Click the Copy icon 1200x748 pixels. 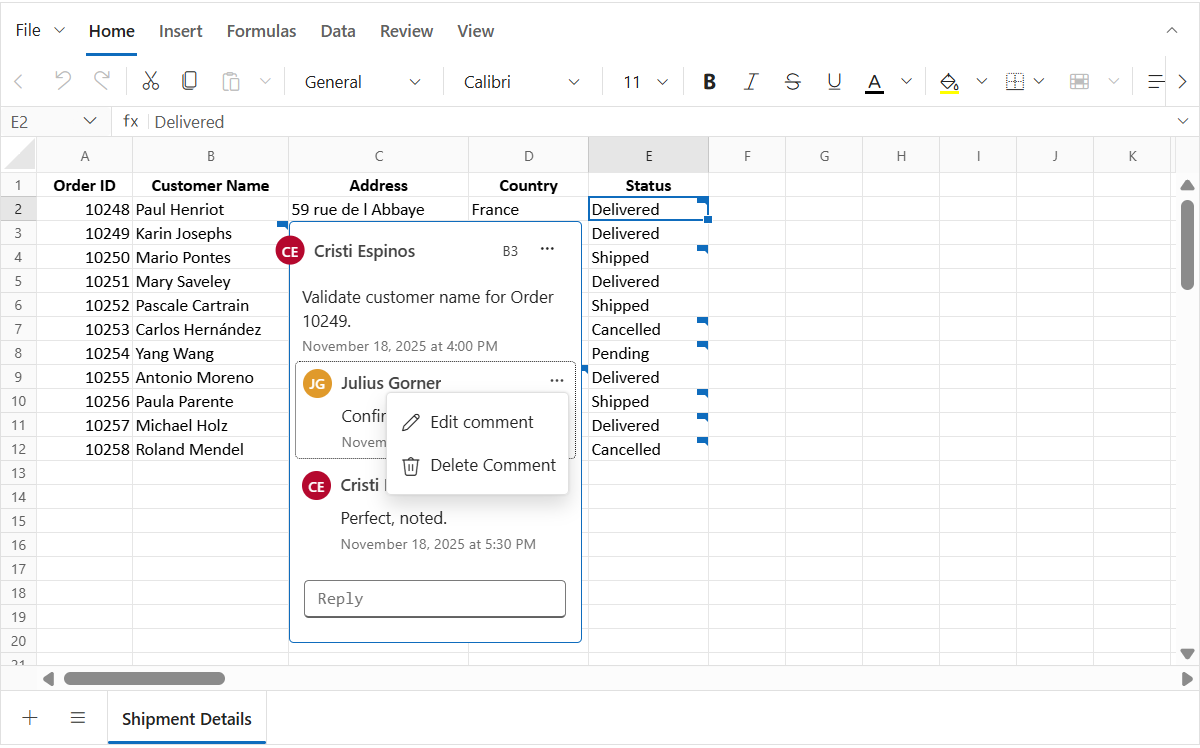coord(189,82)
